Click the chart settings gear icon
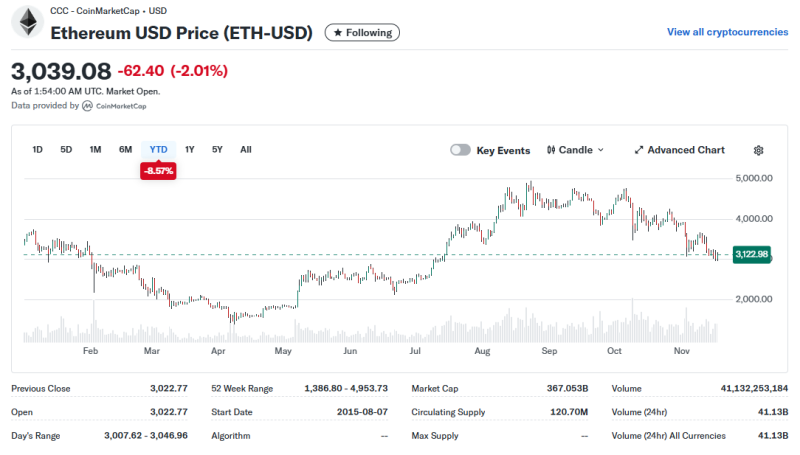 [x=758, y=150]
